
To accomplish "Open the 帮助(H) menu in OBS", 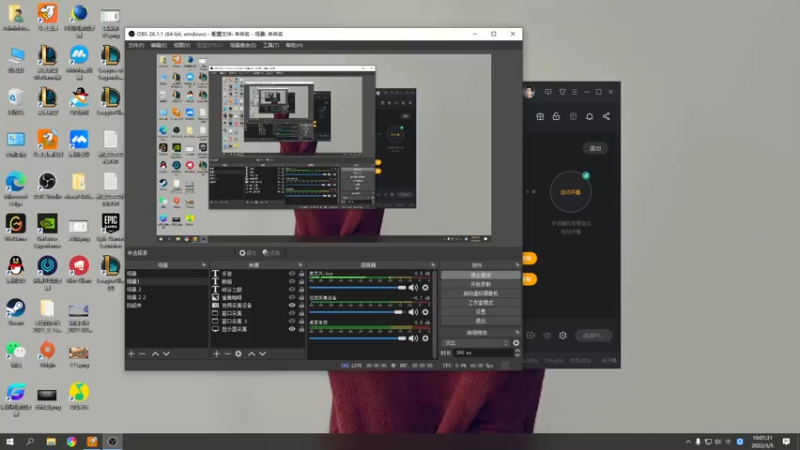I will point(294,45).
